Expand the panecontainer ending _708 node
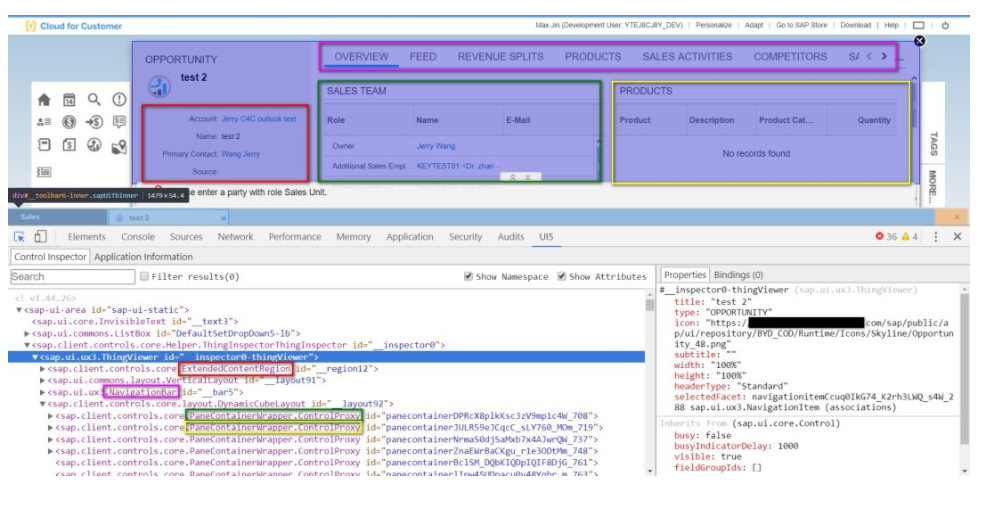984x520 pixels. (x=51, y=416)
